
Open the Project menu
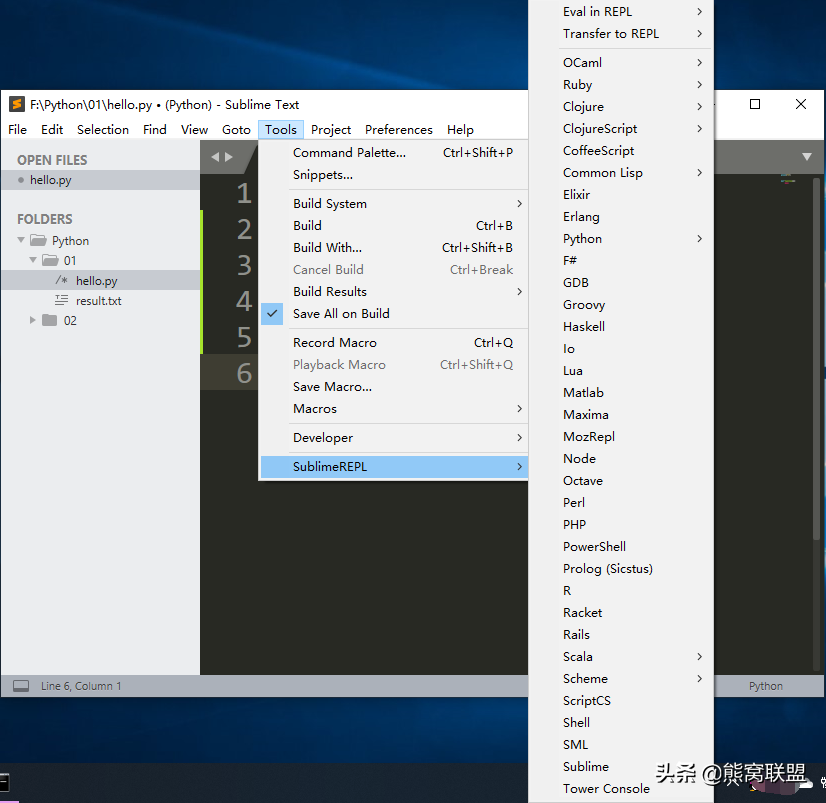click(331, 130)
